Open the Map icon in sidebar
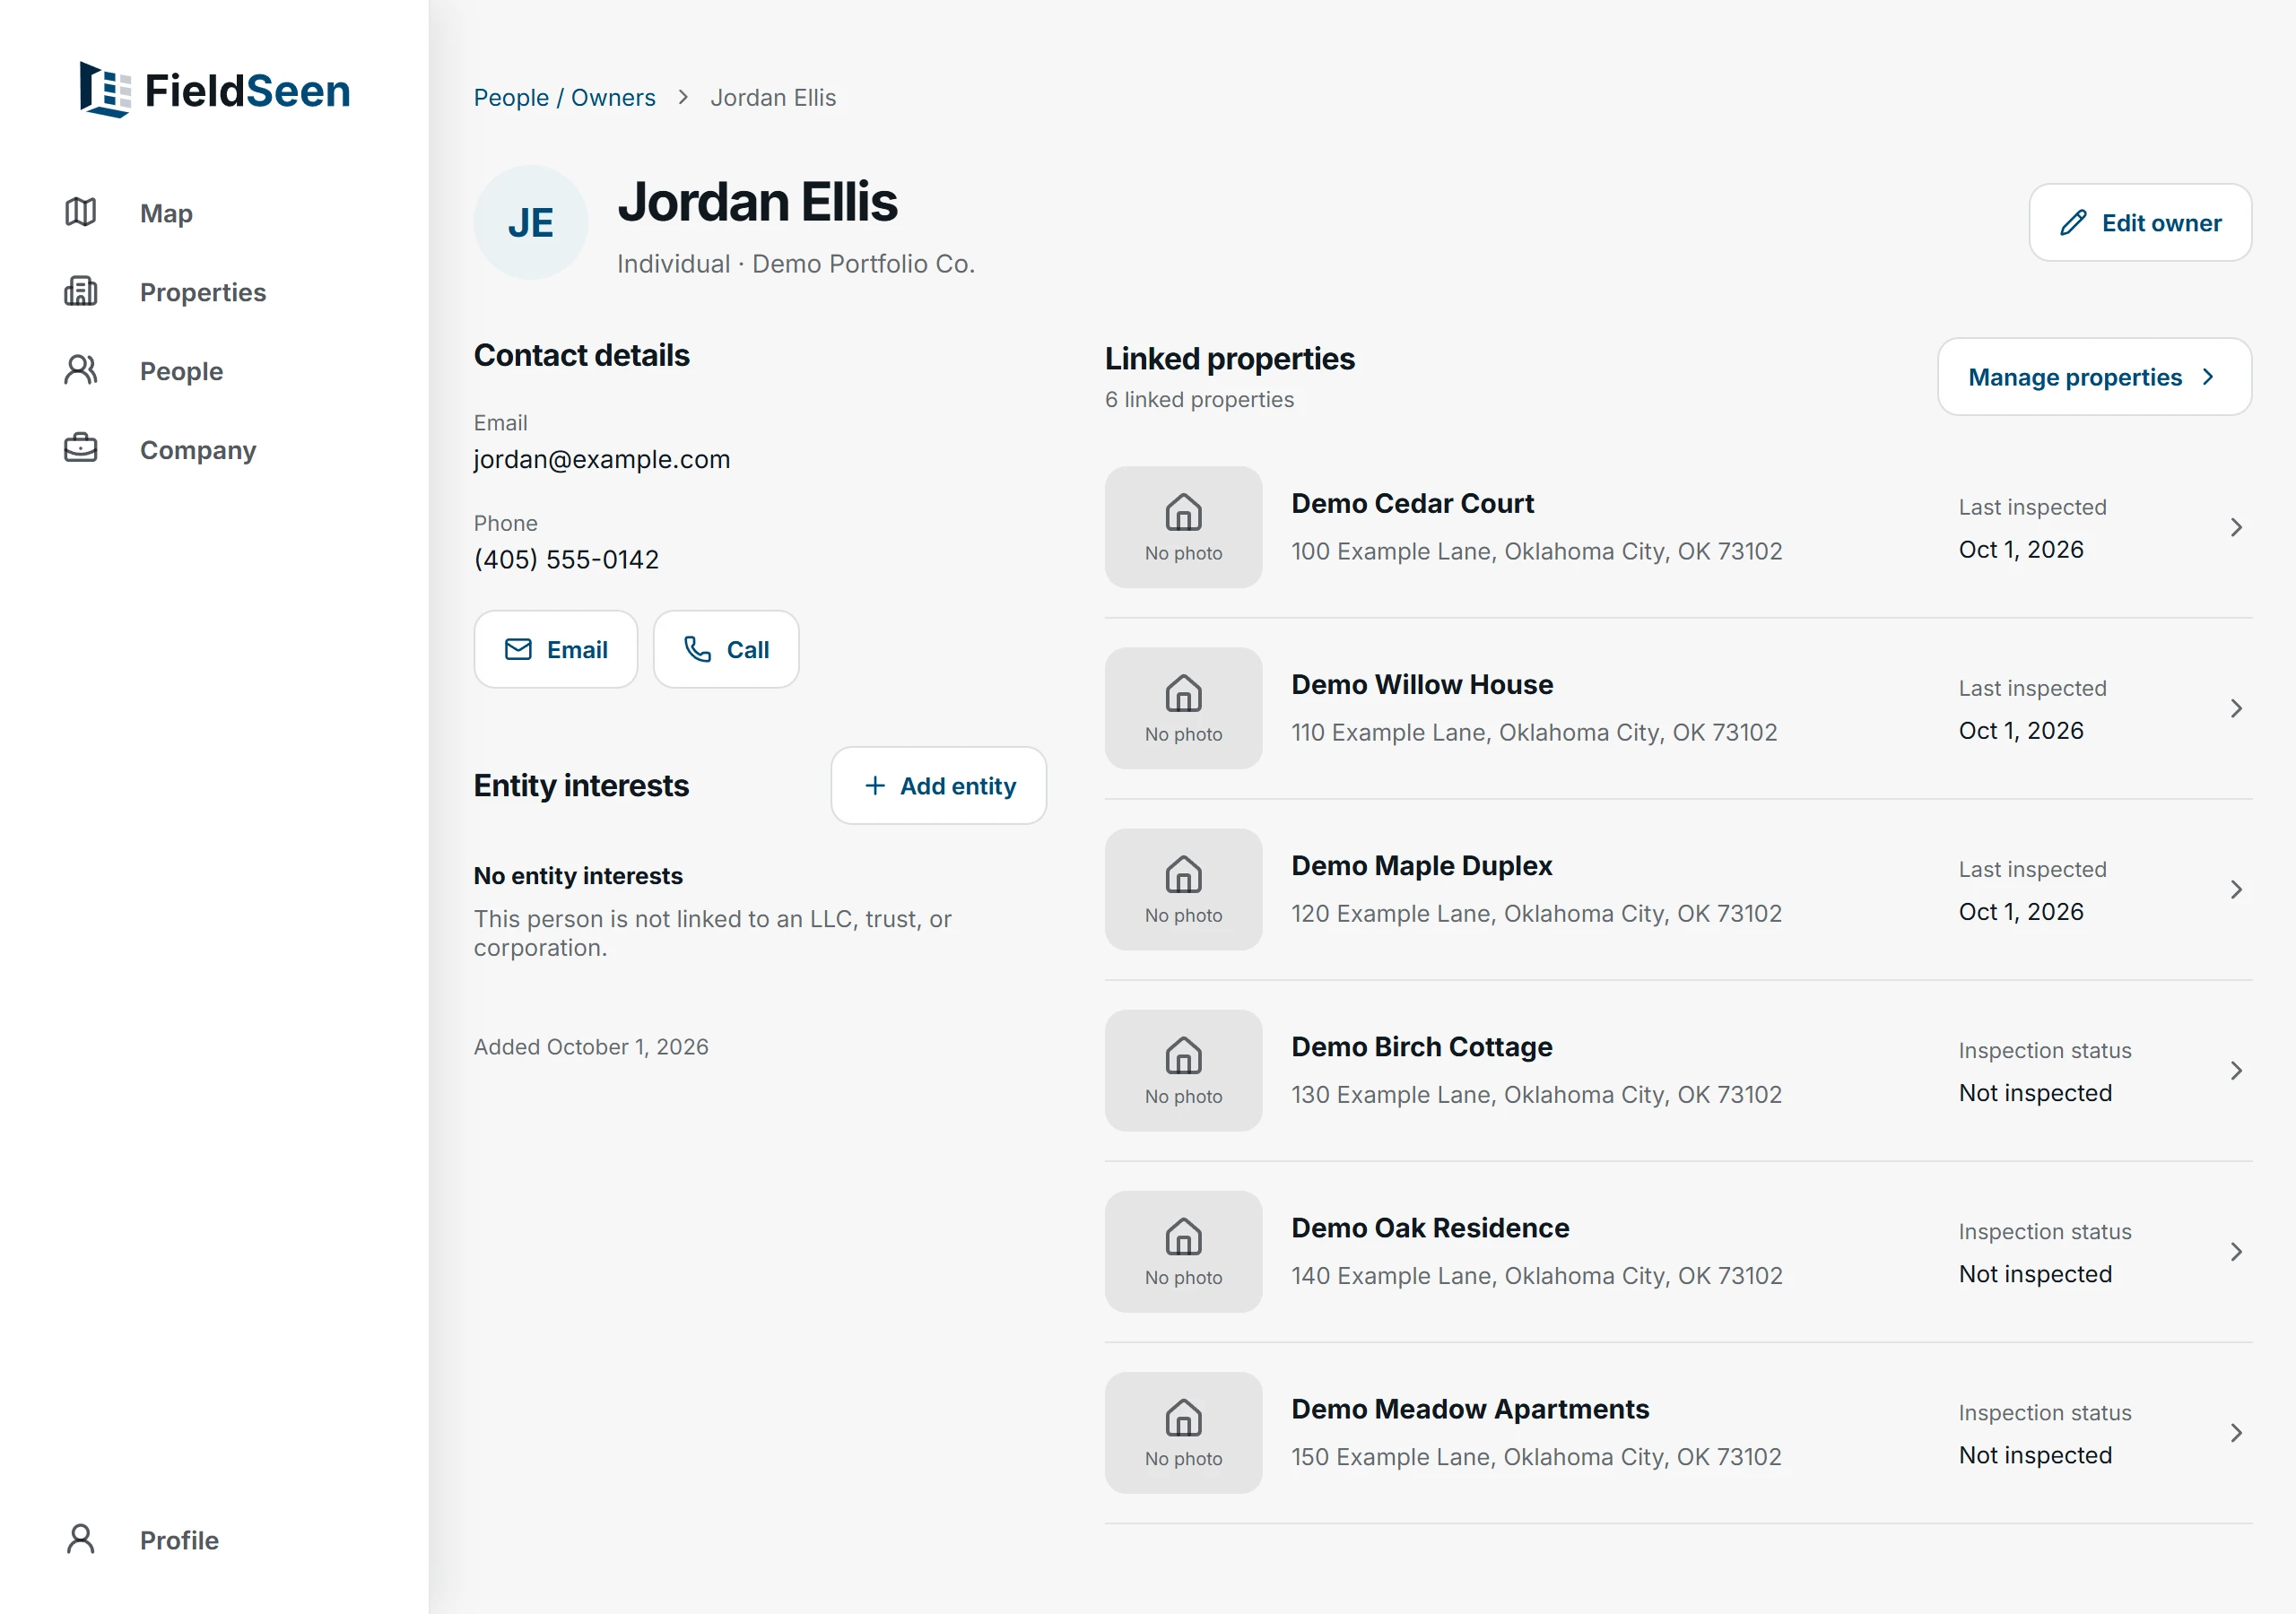 coord(81,212)
